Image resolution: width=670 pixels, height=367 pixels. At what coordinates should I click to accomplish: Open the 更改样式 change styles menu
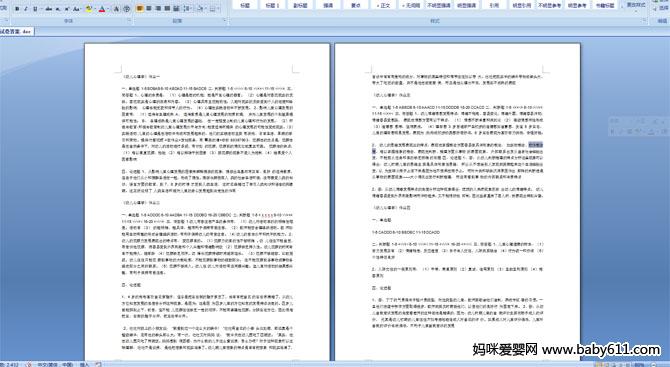636,5
